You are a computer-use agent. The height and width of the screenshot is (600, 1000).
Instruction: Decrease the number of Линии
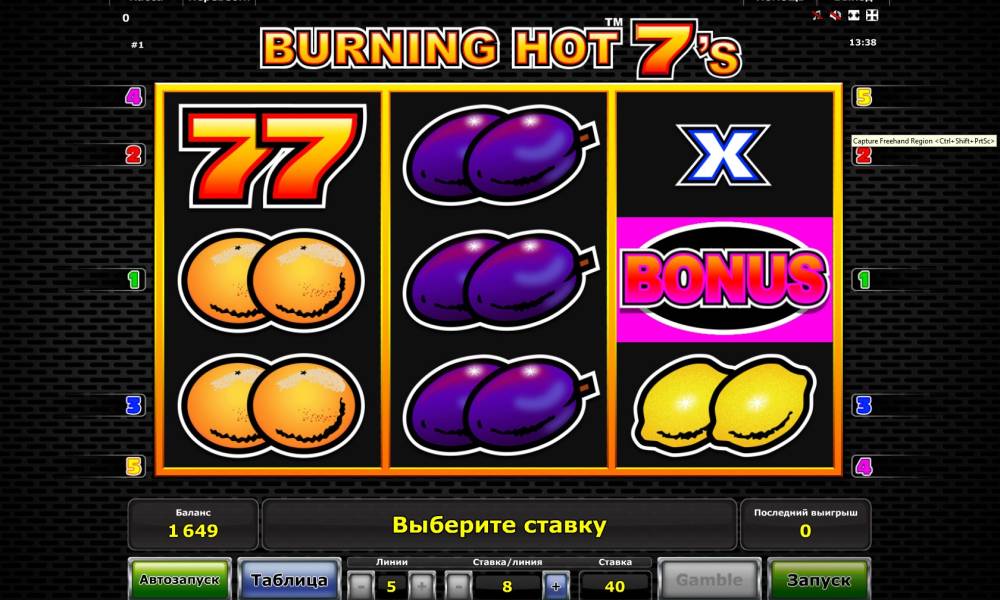coord(362,585)
